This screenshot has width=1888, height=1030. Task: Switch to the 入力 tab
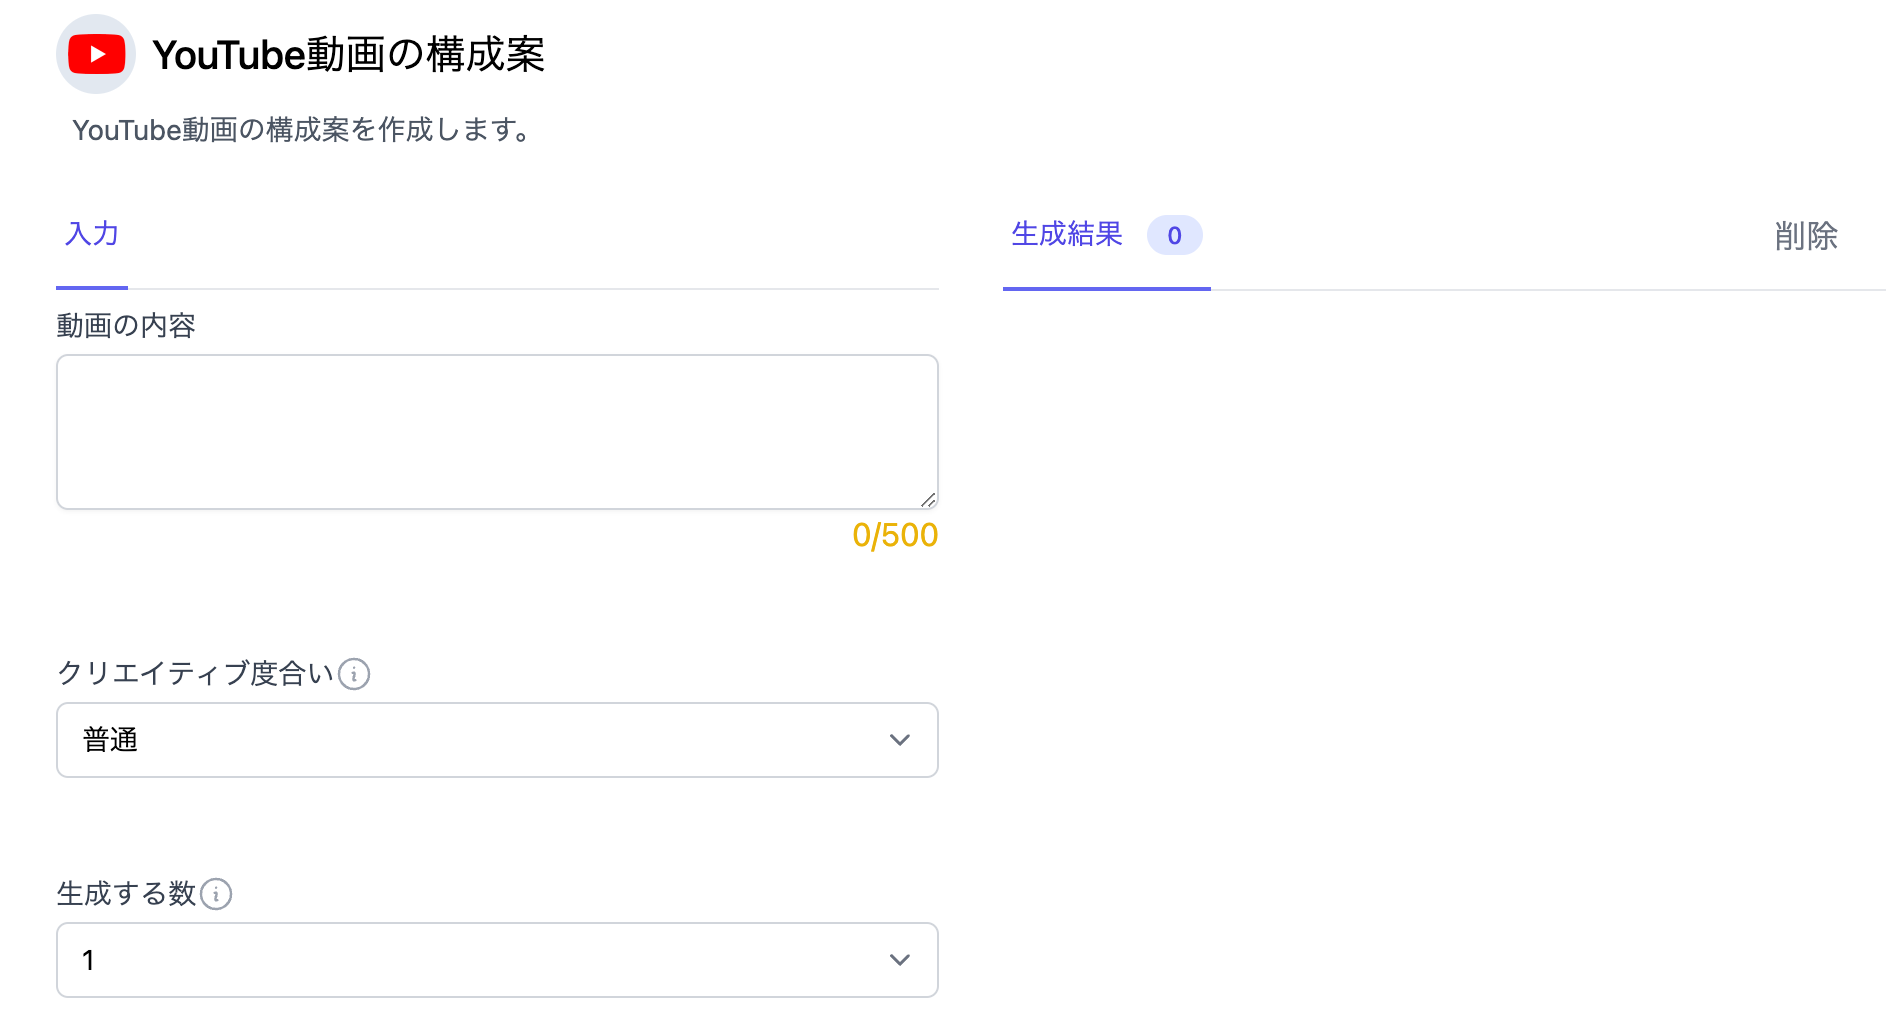tap(92, 234)
